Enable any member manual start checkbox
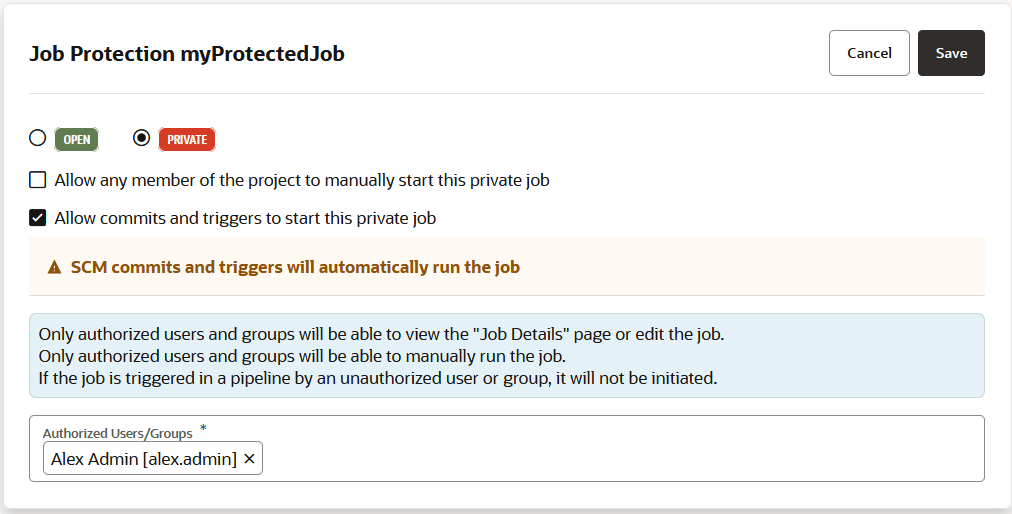The height and width of the screenshot is (514, 1012). (x=38, y=180)
